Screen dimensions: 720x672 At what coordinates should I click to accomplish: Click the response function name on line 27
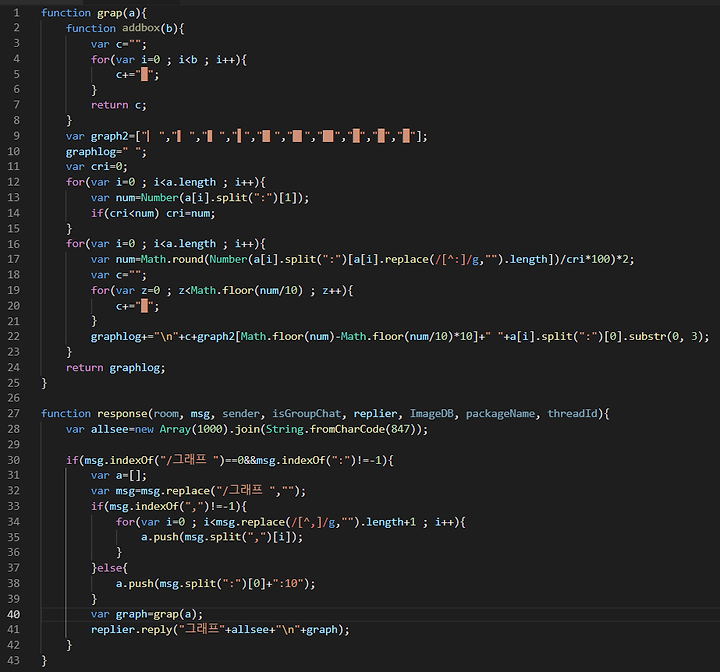click(122, 414)
